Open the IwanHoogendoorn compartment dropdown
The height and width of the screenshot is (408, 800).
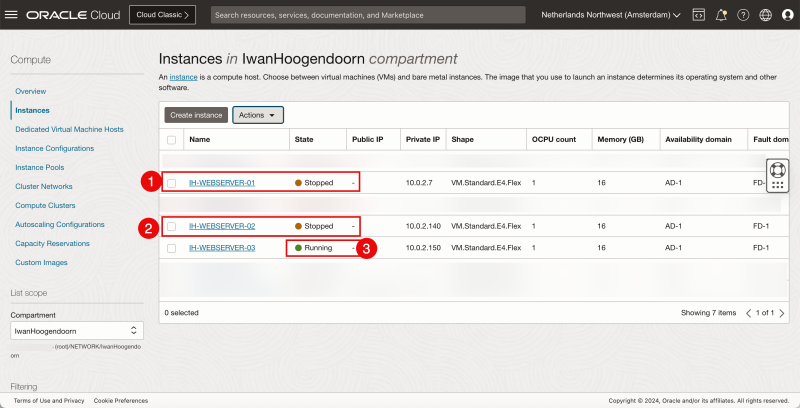point(76,330)
